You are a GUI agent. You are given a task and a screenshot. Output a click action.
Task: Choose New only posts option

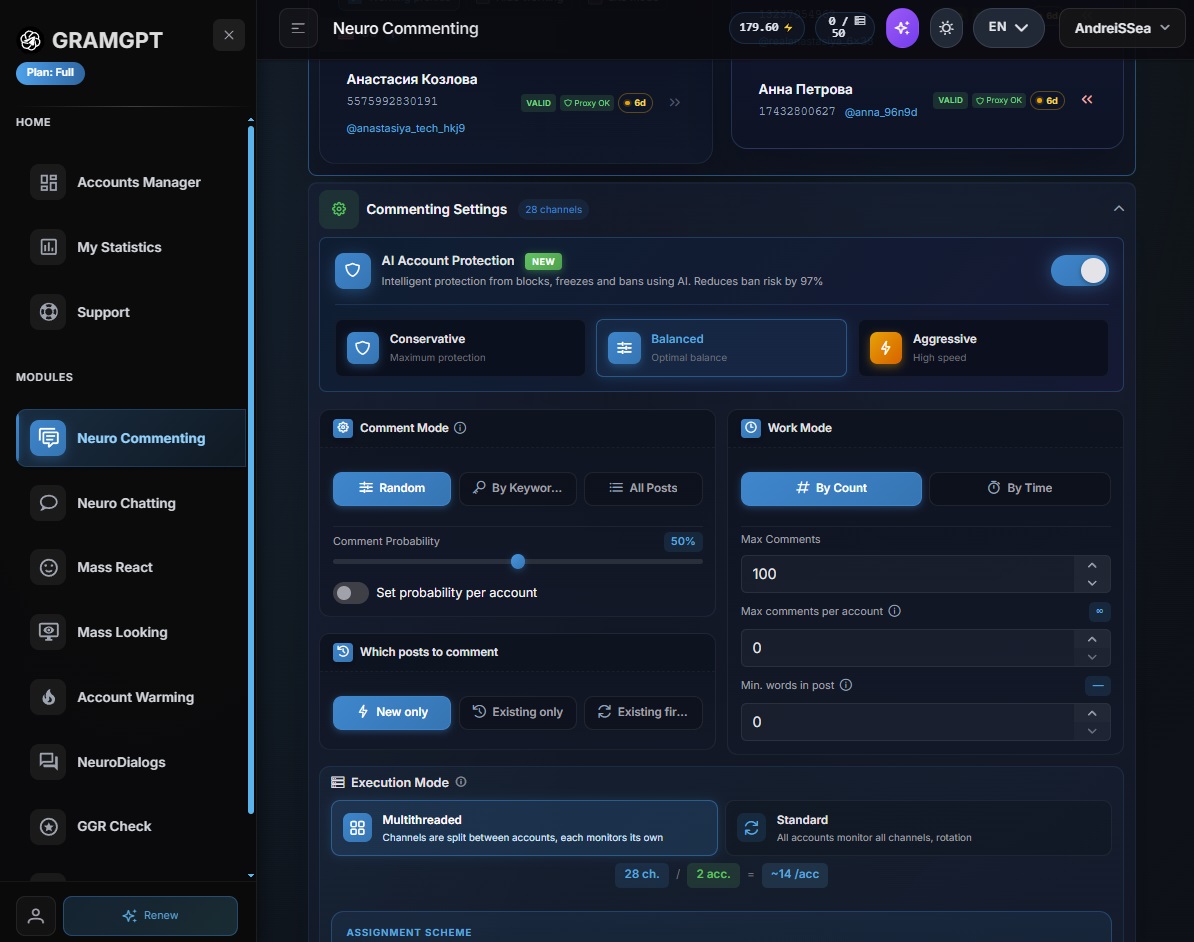pos(391,712)
